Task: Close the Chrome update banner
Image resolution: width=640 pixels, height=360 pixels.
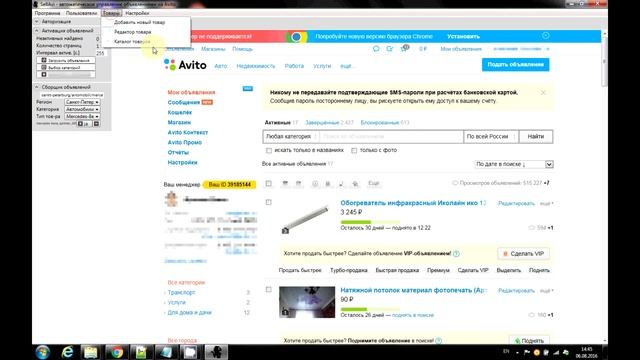Action: pos(546,36)
